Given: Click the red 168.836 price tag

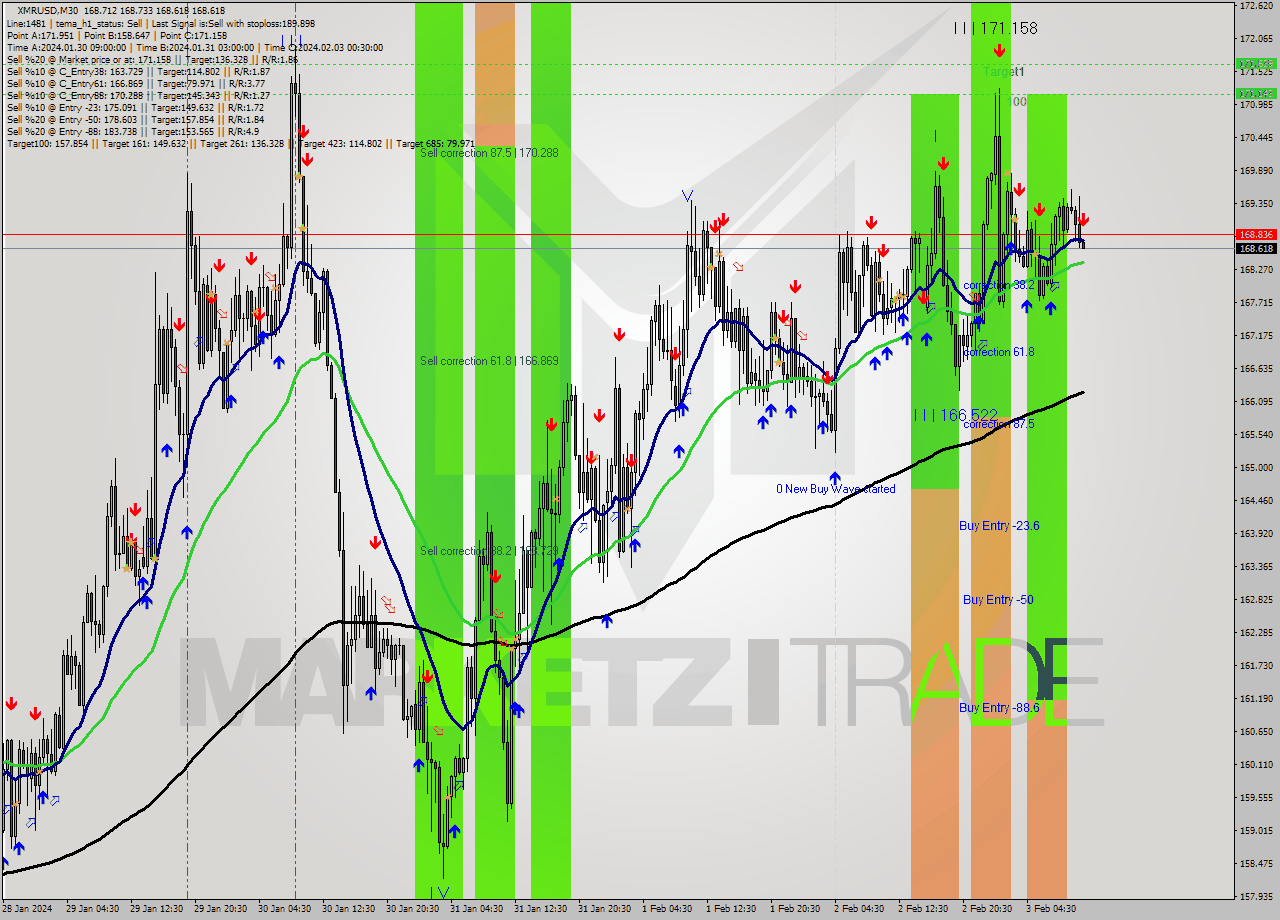Looking at the screenshot, I should (1256, 235).
